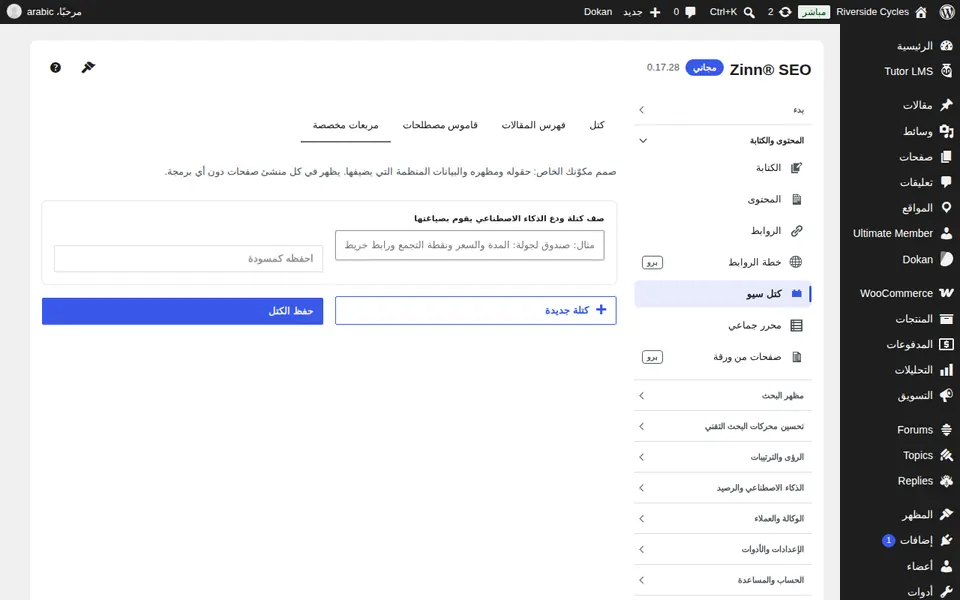The width and height of the screenshot is (960, 600).
Task: Open محرر جماعي menu item
Action: [723, 325]
